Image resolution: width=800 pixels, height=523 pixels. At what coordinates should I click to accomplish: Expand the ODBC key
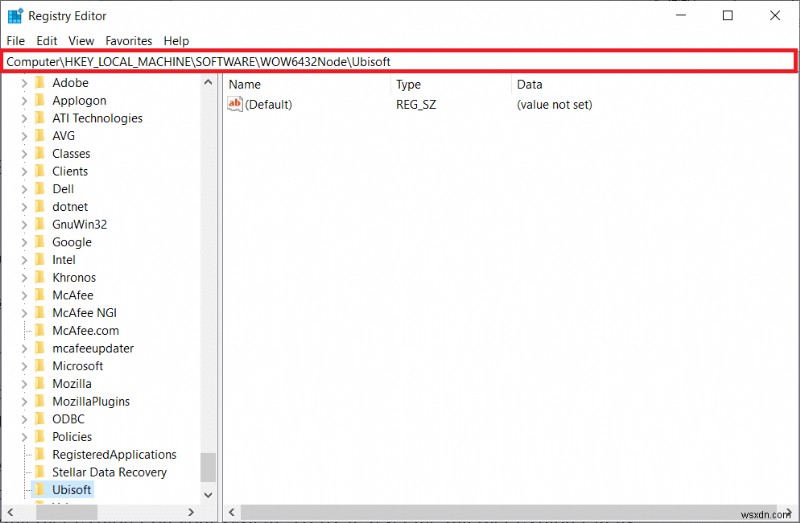coord(24,419)
